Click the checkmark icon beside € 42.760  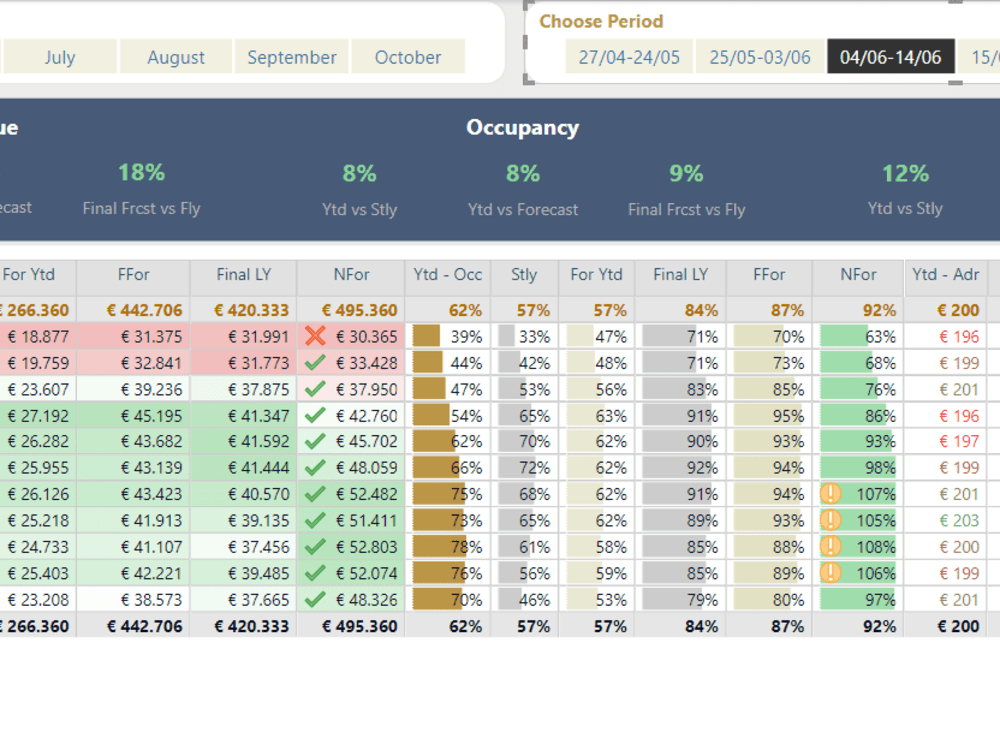pyautogui.click(x=315, y=415)
